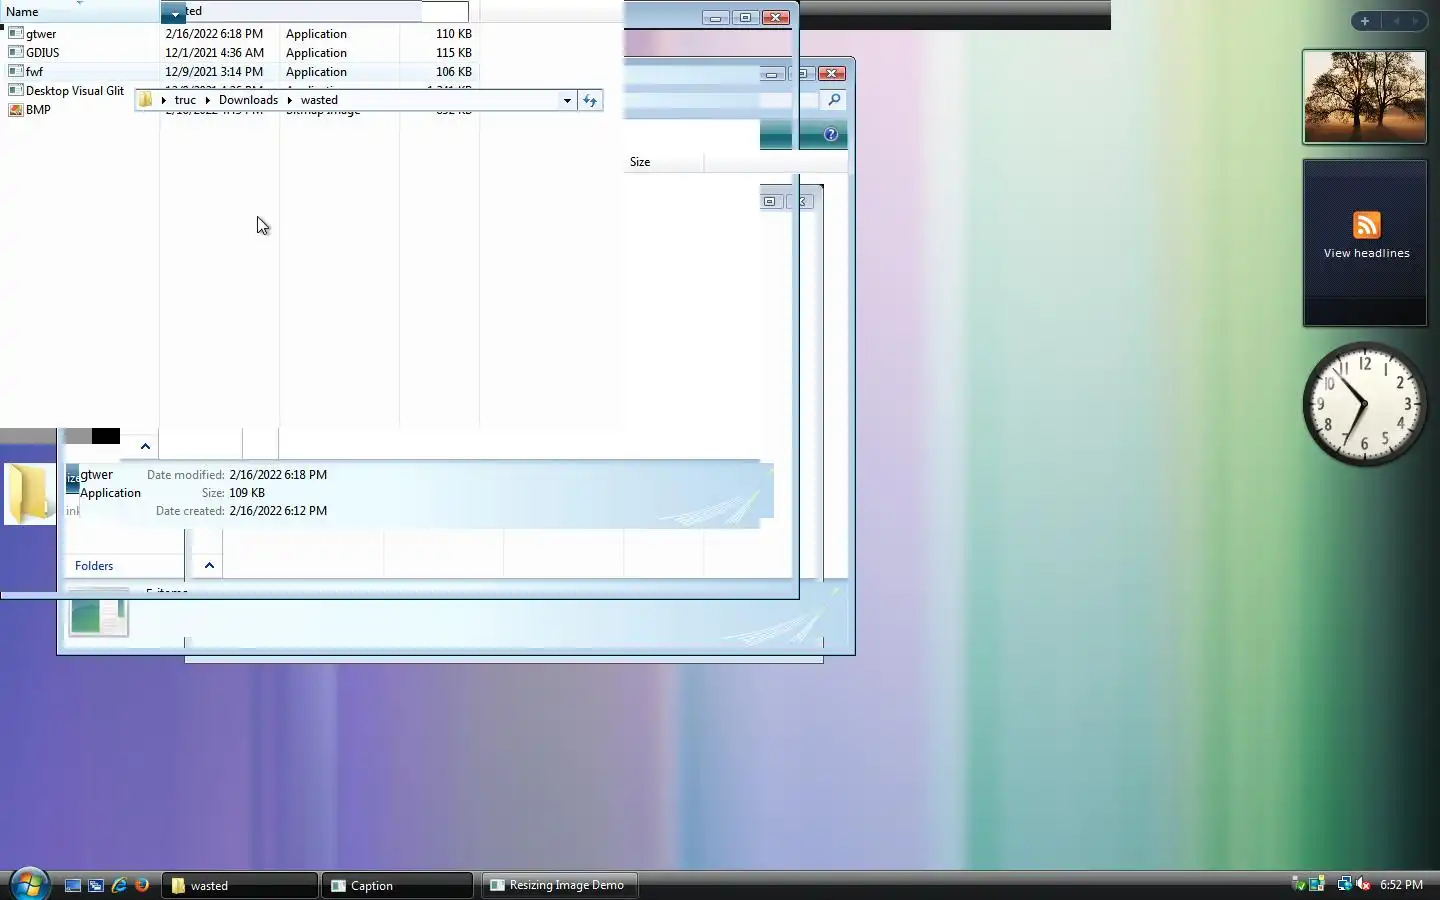Select the gtwer application file icon
The width and height of the screenshot is (1440, 900).
(x=15, y=33)
